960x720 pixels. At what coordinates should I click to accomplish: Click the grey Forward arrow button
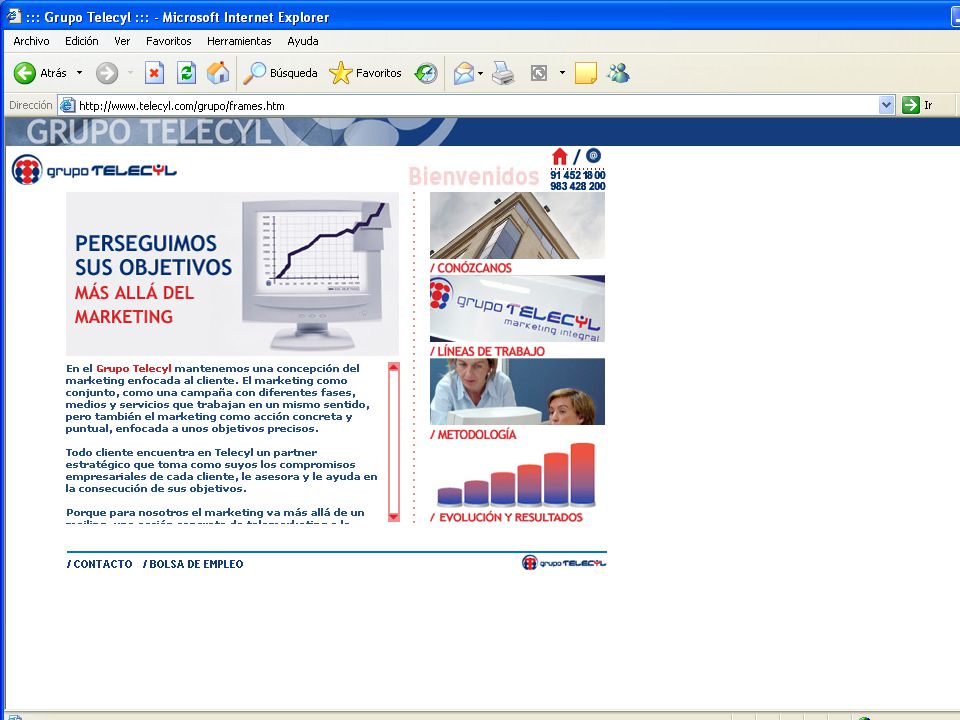[x=107, y=73]
